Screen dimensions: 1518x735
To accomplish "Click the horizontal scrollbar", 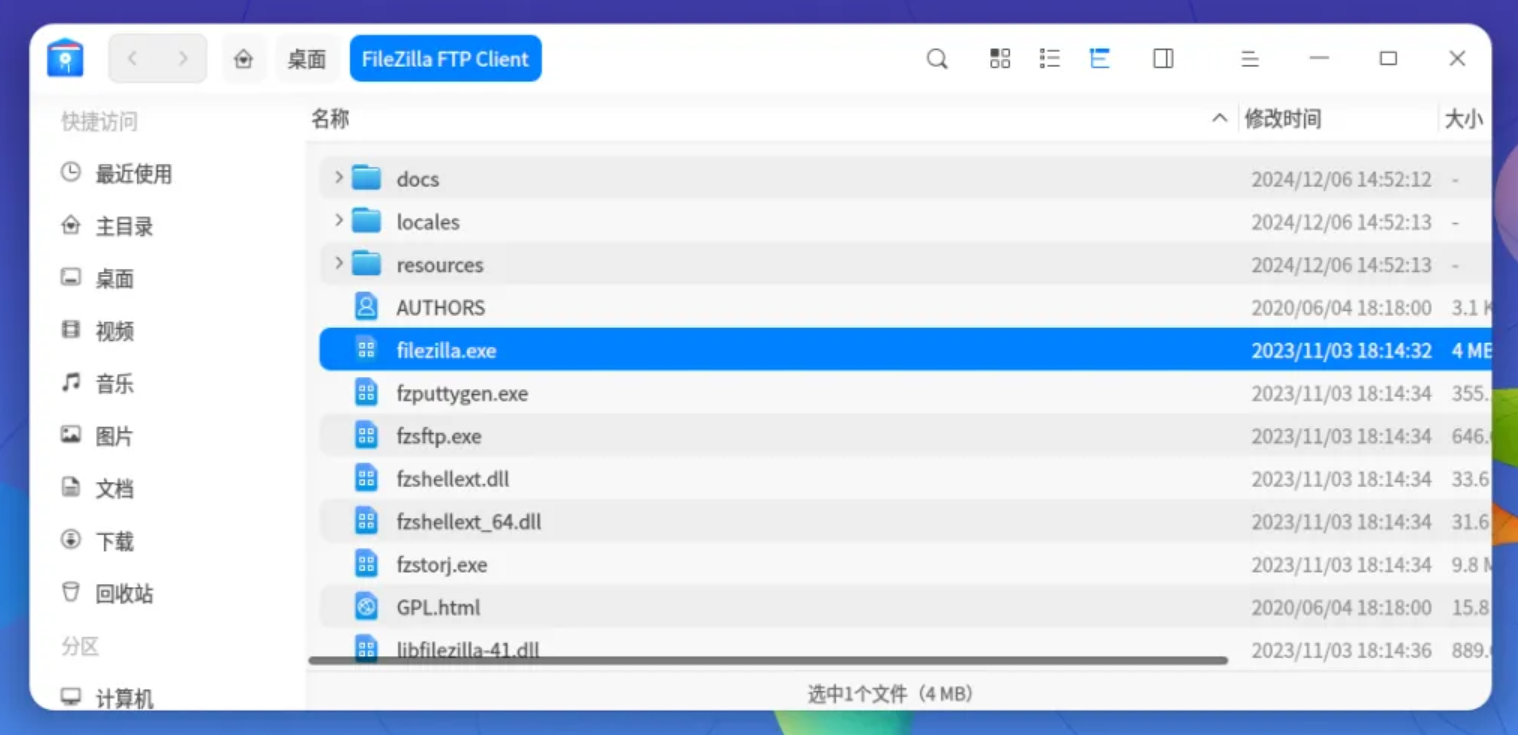I will [768, 661].
